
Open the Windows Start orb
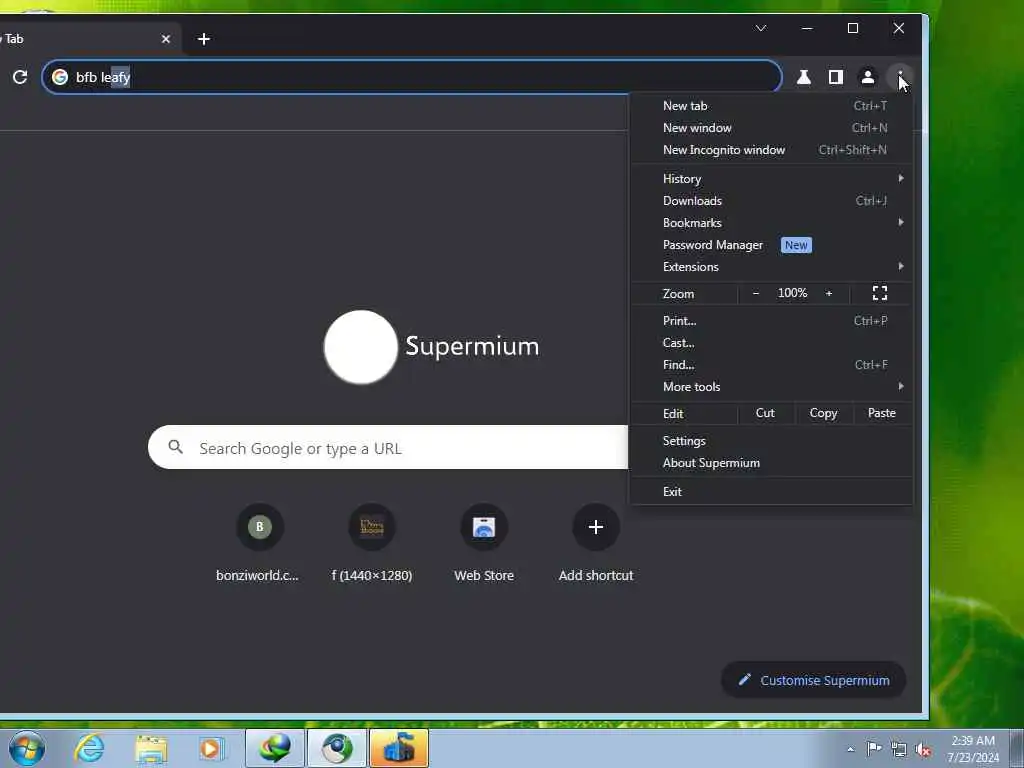pyautogui.click(x=27, y=748)
